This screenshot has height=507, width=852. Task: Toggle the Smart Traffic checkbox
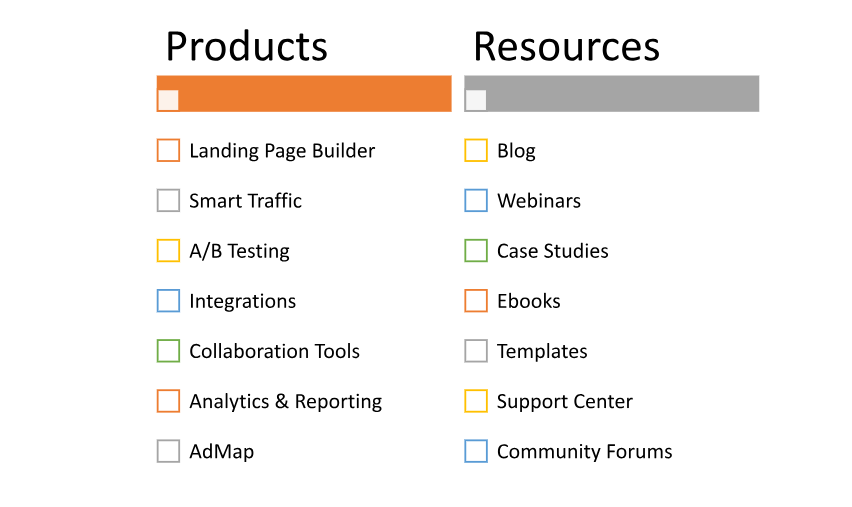168,201
